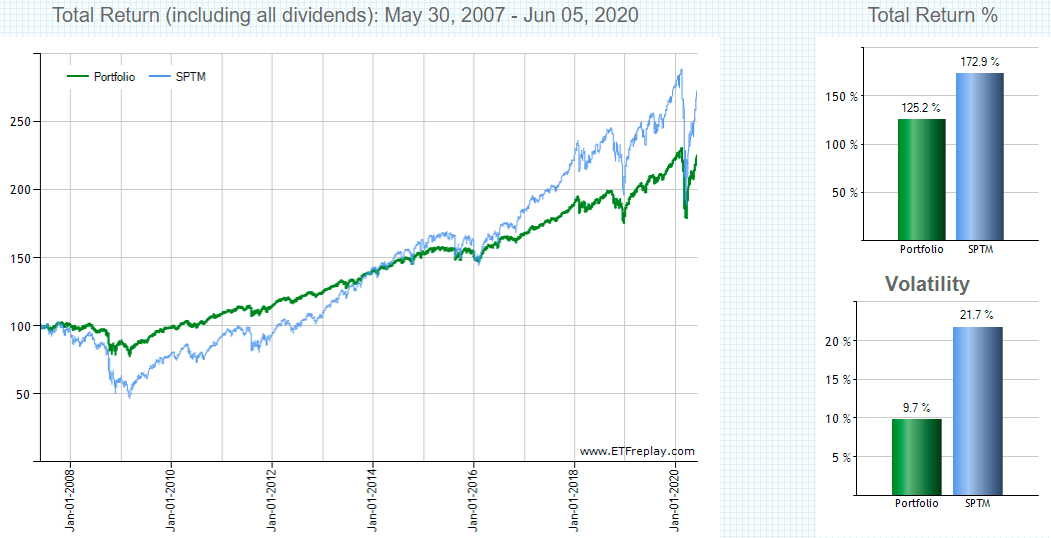Click the 172.9 % value label
Viewport: 1051px width, 538px height.
click(980, 62)
